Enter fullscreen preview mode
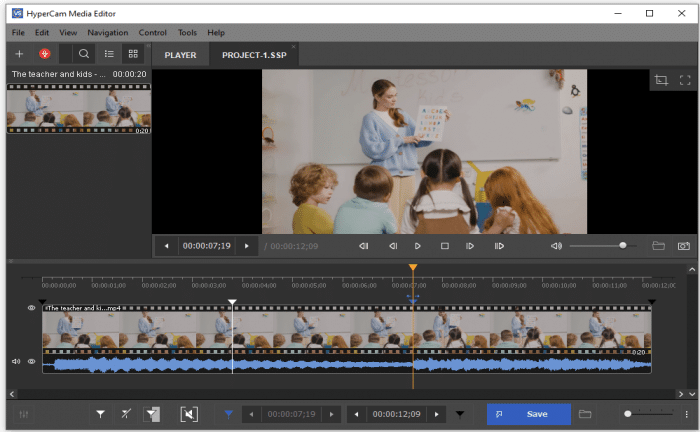 pyautogui.click(x=685, y=80)
